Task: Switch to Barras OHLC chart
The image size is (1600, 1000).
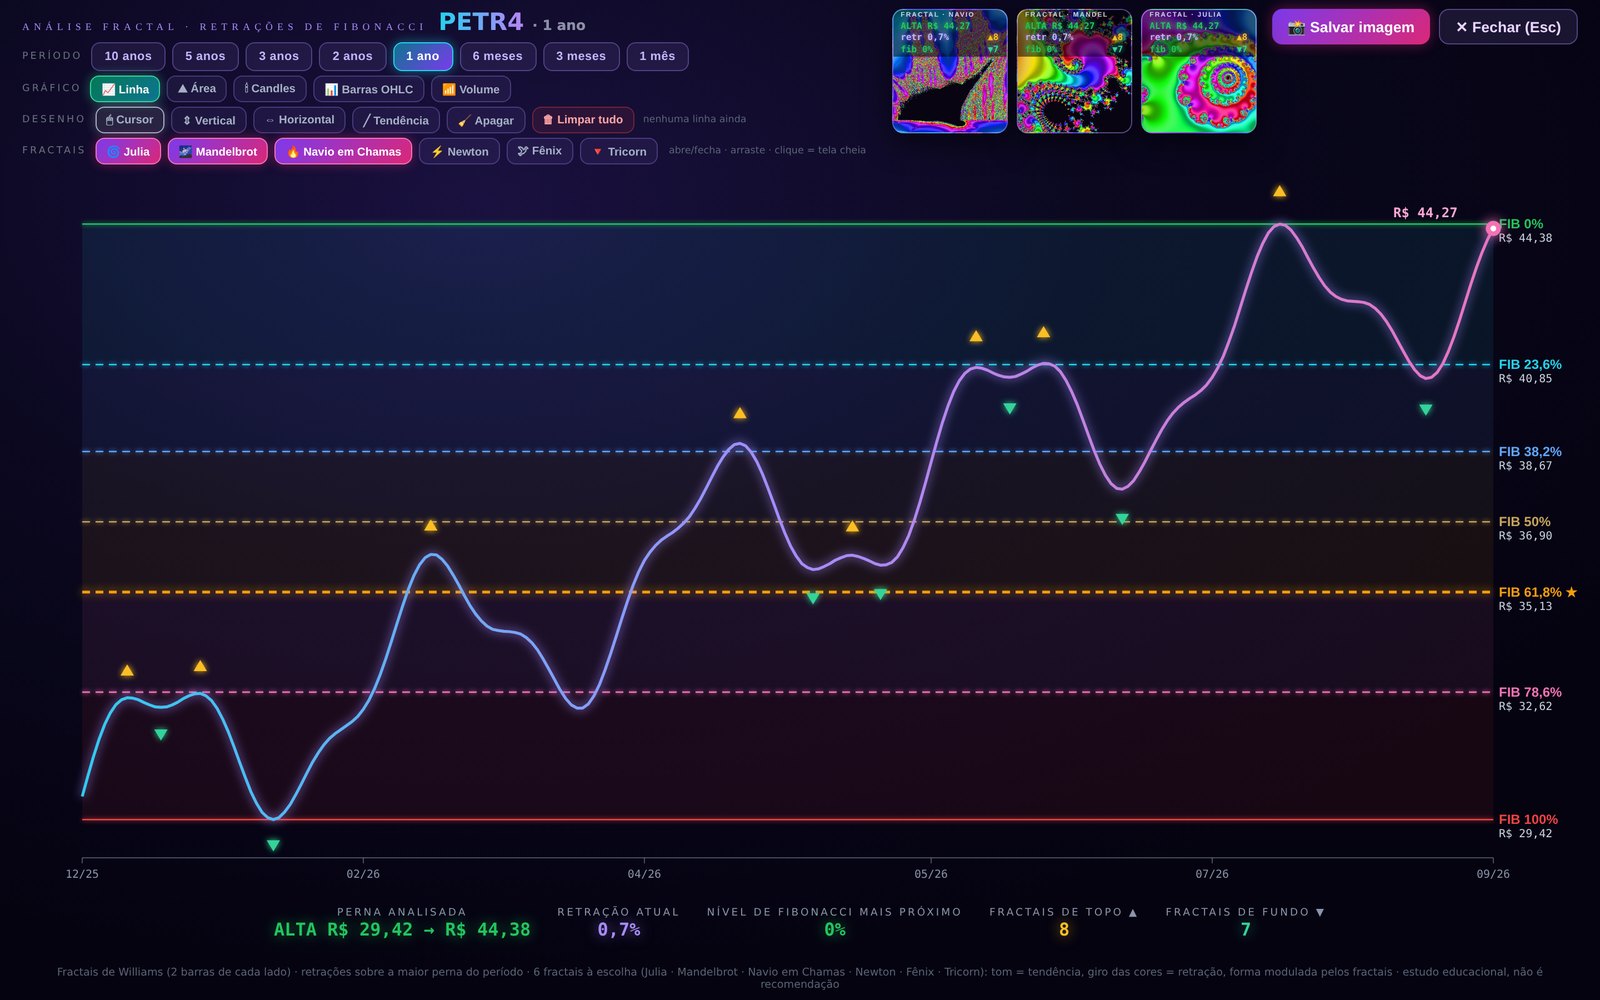Action: [369, 89]
